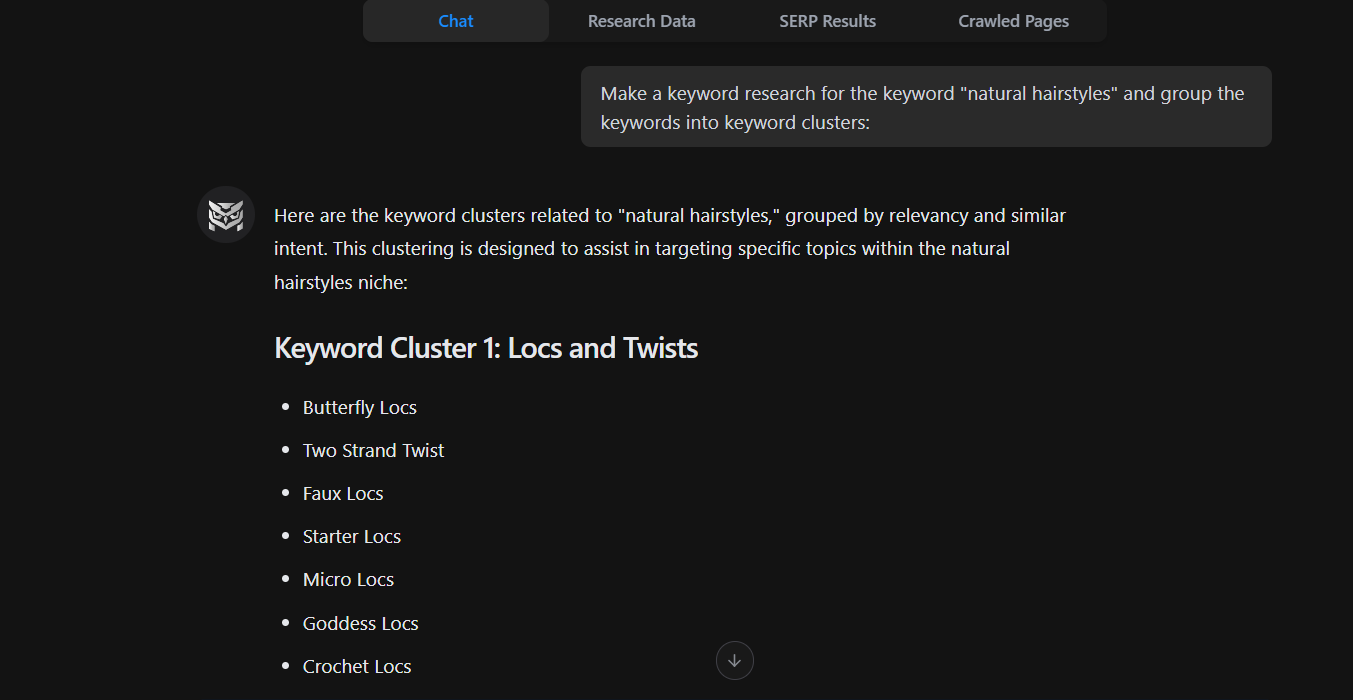
Task: Click the 'Starter Locs' bullet item
Action: coord(351,536)
